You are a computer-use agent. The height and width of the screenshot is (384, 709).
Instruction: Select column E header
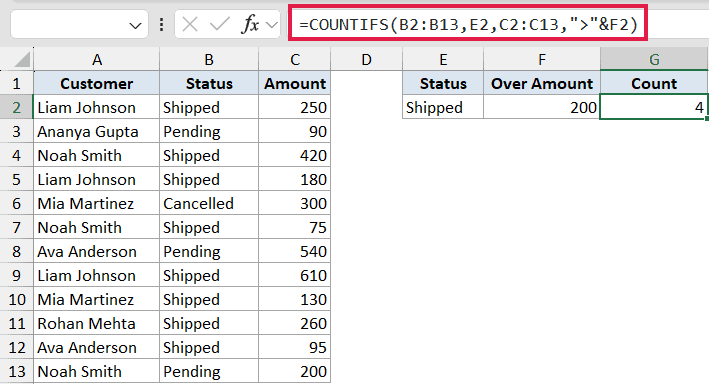[443, 59]
